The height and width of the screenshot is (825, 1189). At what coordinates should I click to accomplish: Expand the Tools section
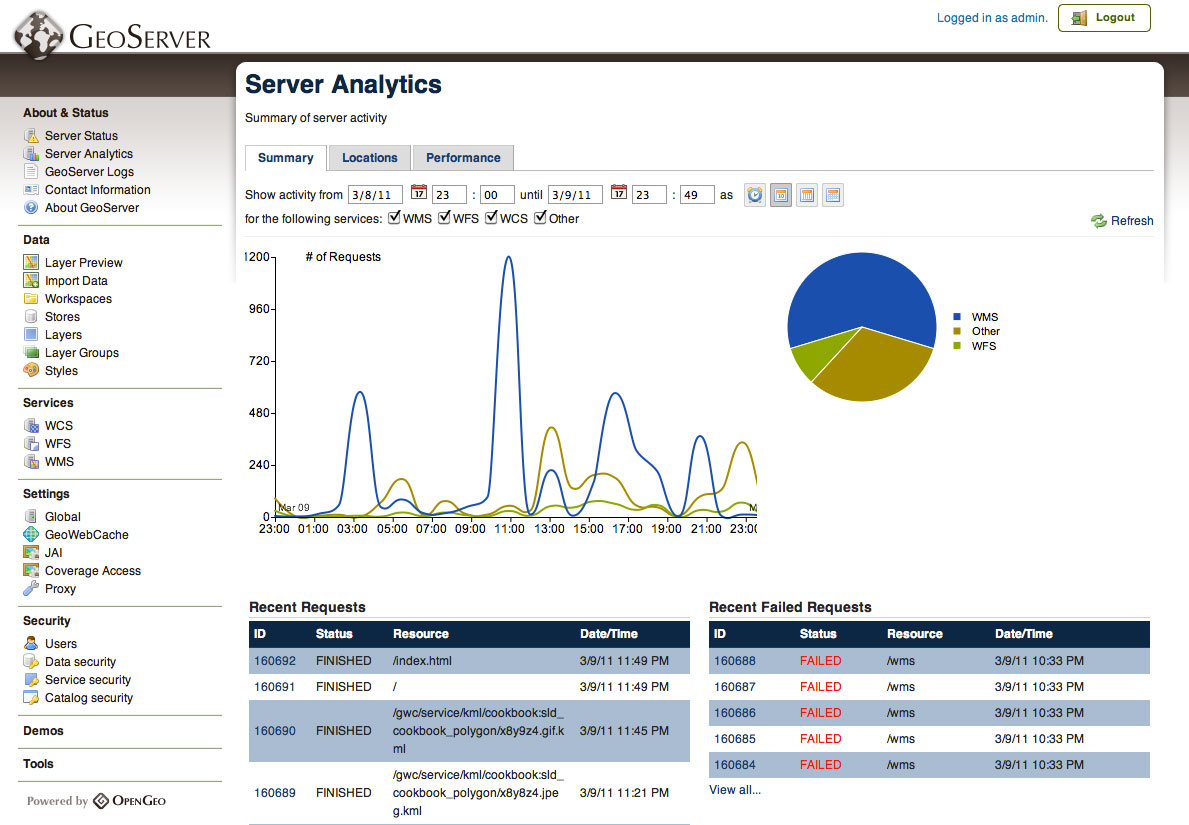tap(38, 764)
